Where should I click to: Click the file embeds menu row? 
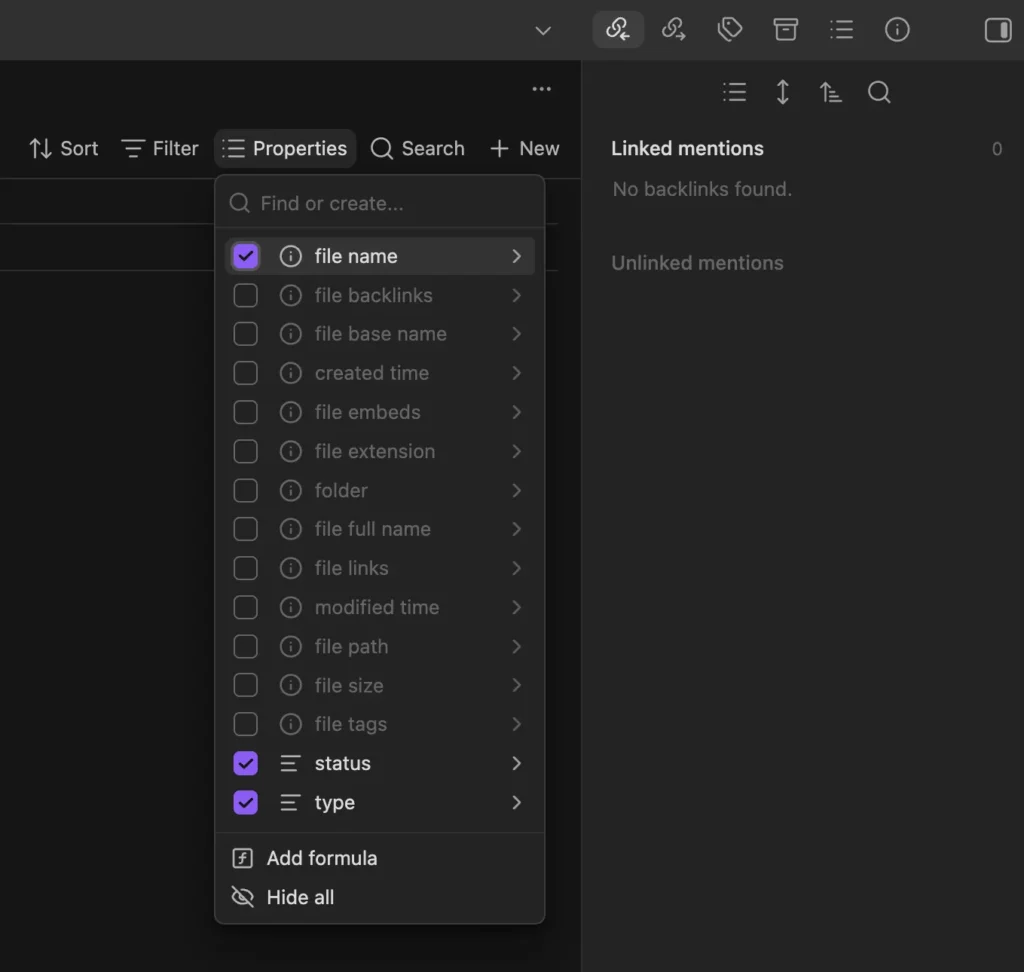(379, 412)
